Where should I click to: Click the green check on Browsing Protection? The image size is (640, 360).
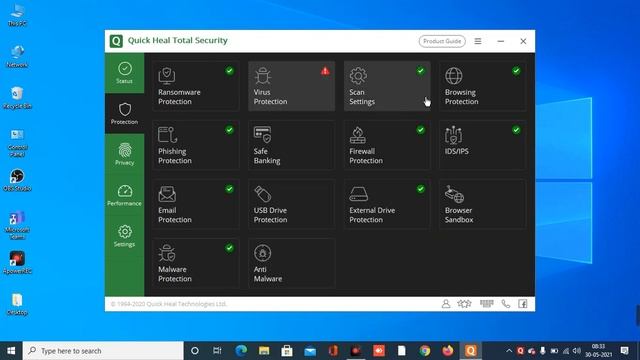[516, 71]
